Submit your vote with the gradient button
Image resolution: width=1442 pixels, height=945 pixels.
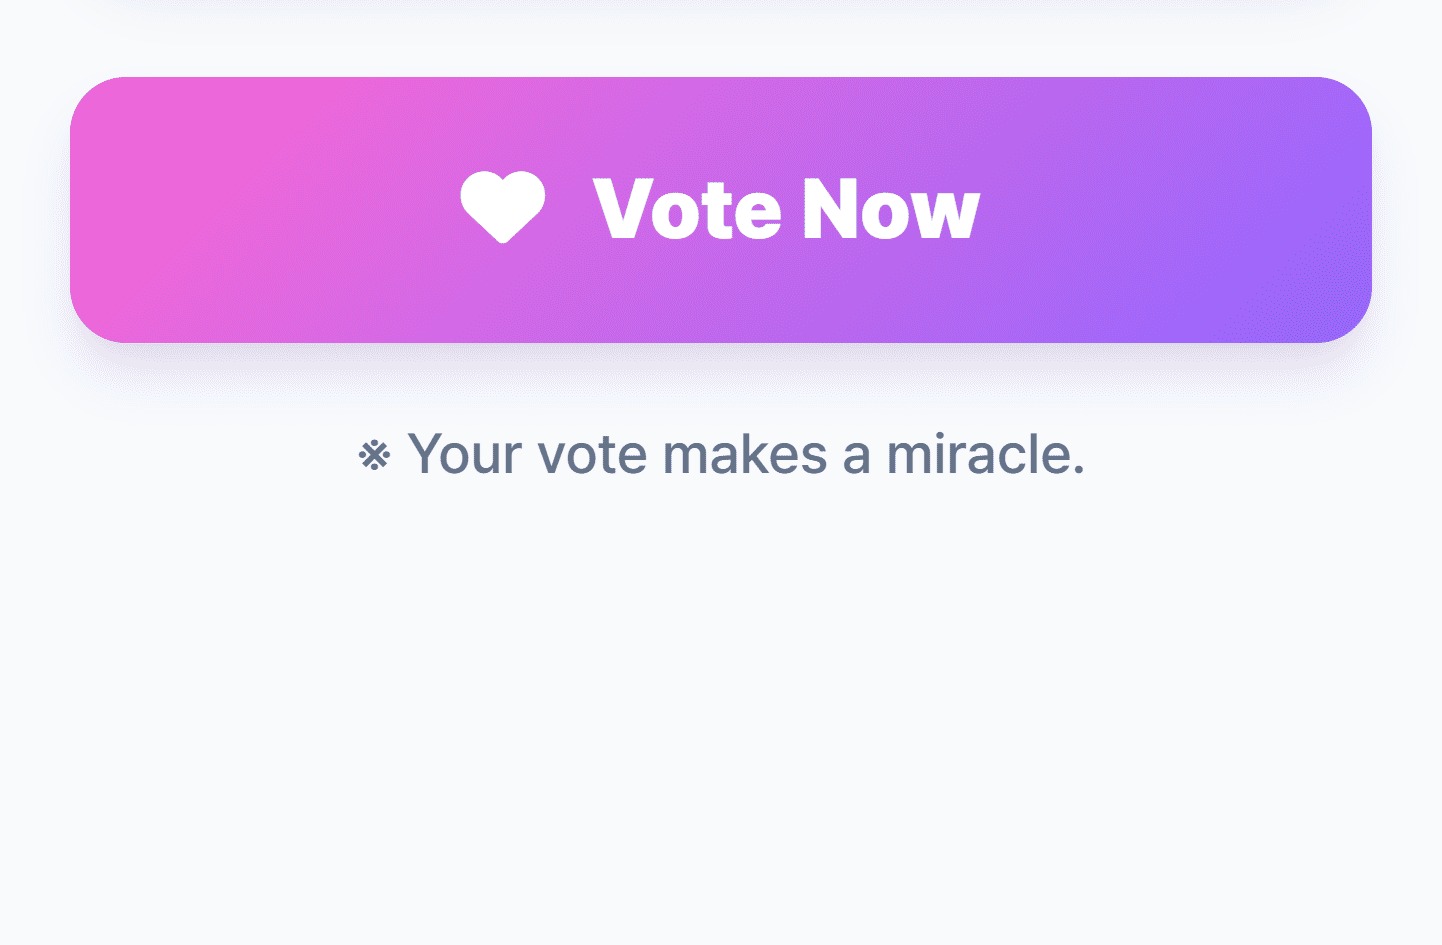click(720, 210)
